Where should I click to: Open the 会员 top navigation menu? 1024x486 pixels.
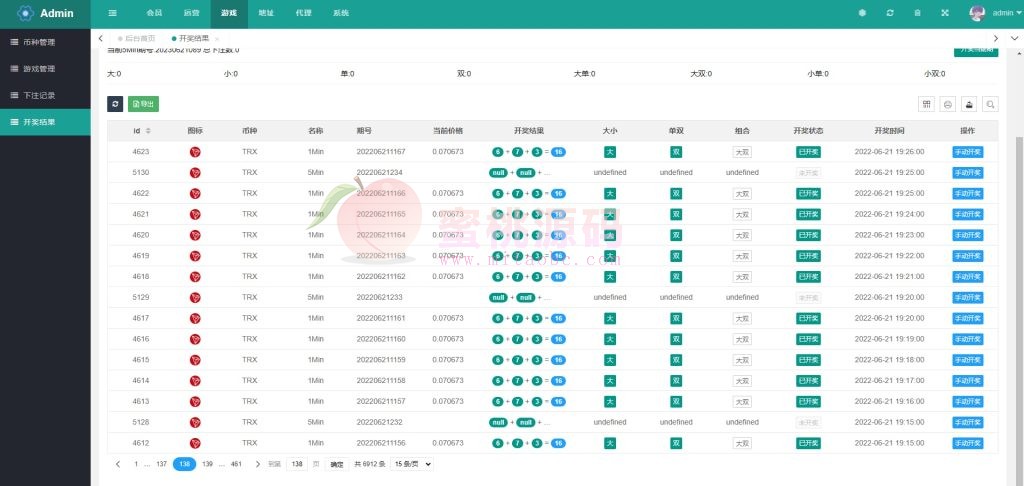154,13
